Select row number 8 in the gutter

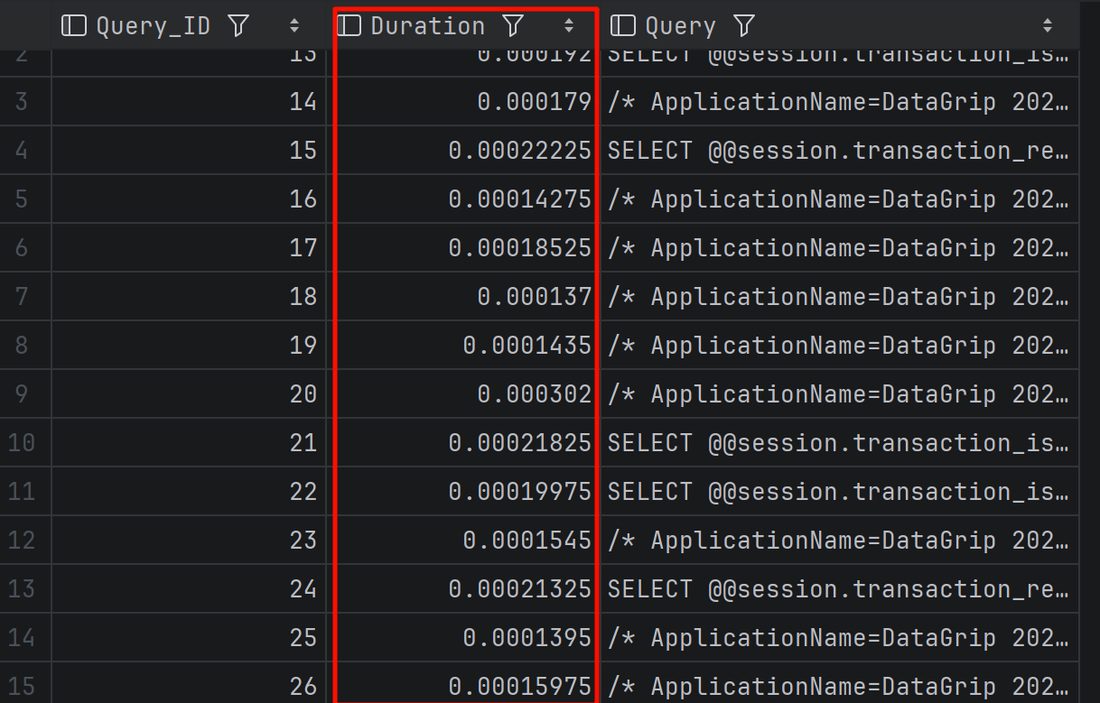click(x=22, y=345)
